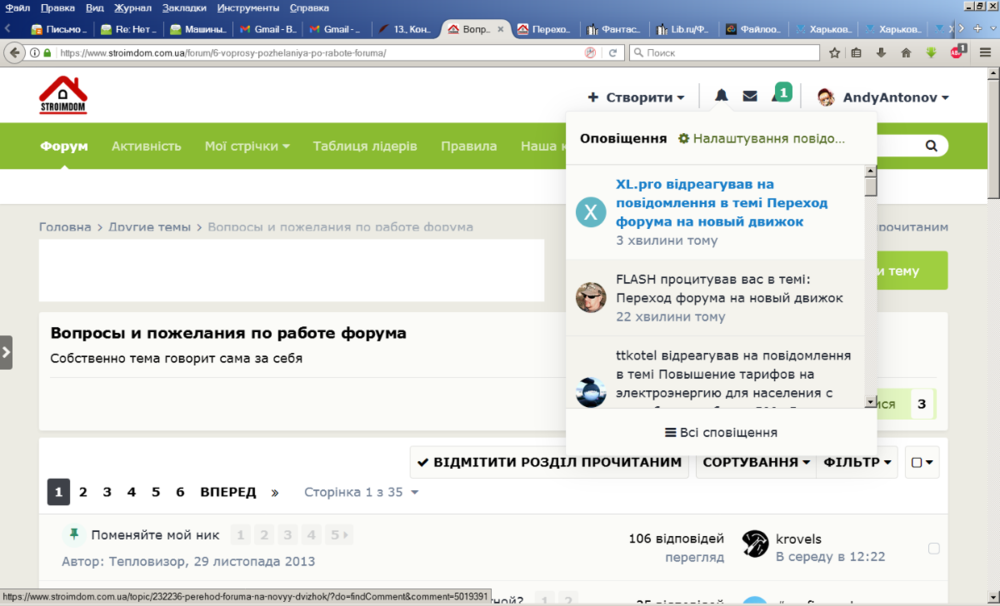Go to browser home page icon
1000x606 pixels.
[906, 52]
